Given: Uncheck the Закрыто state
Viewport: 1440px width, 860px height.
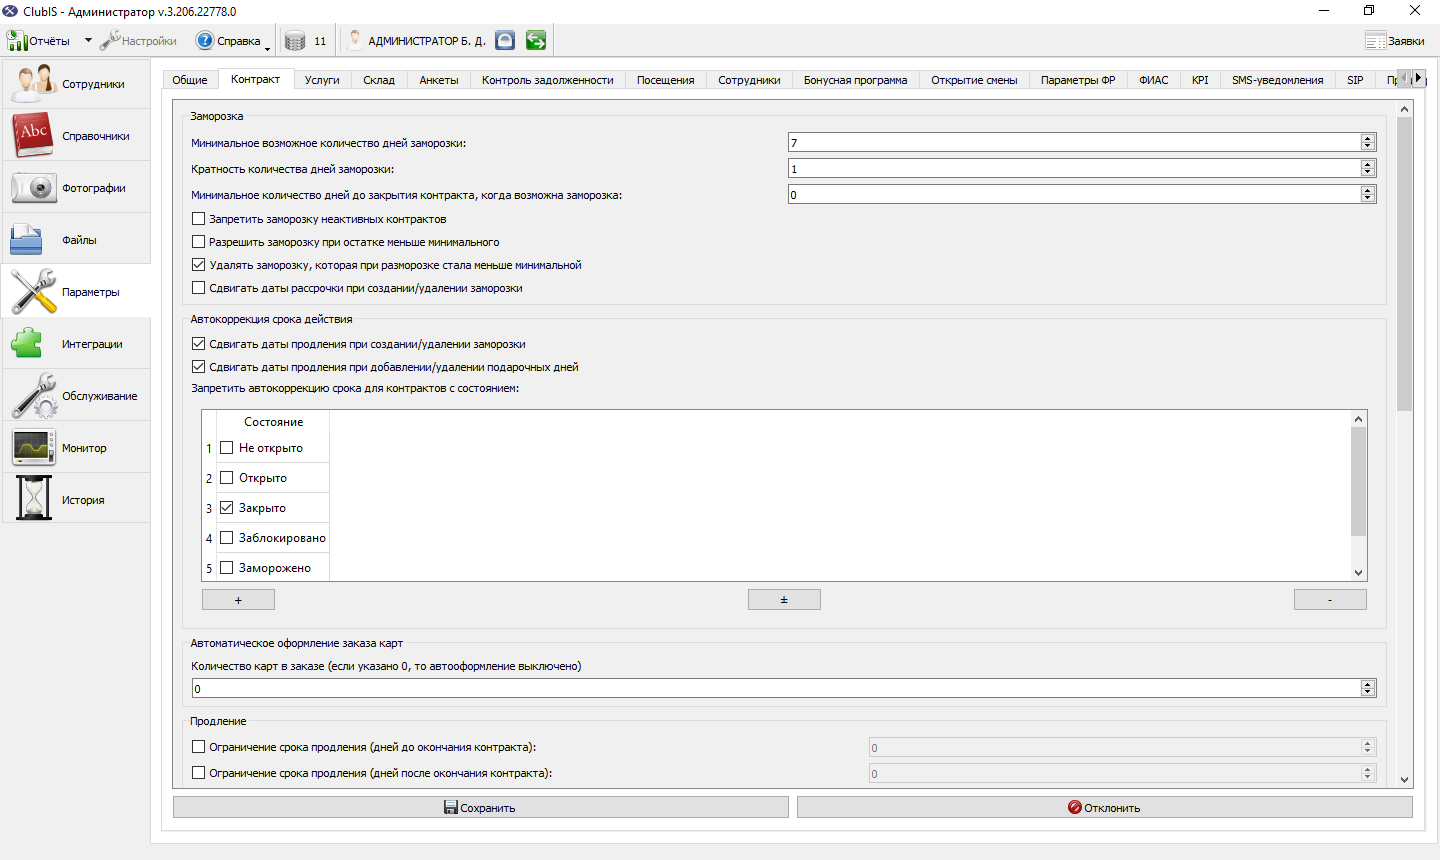Looking at the screenshot, I should (226, 507).
